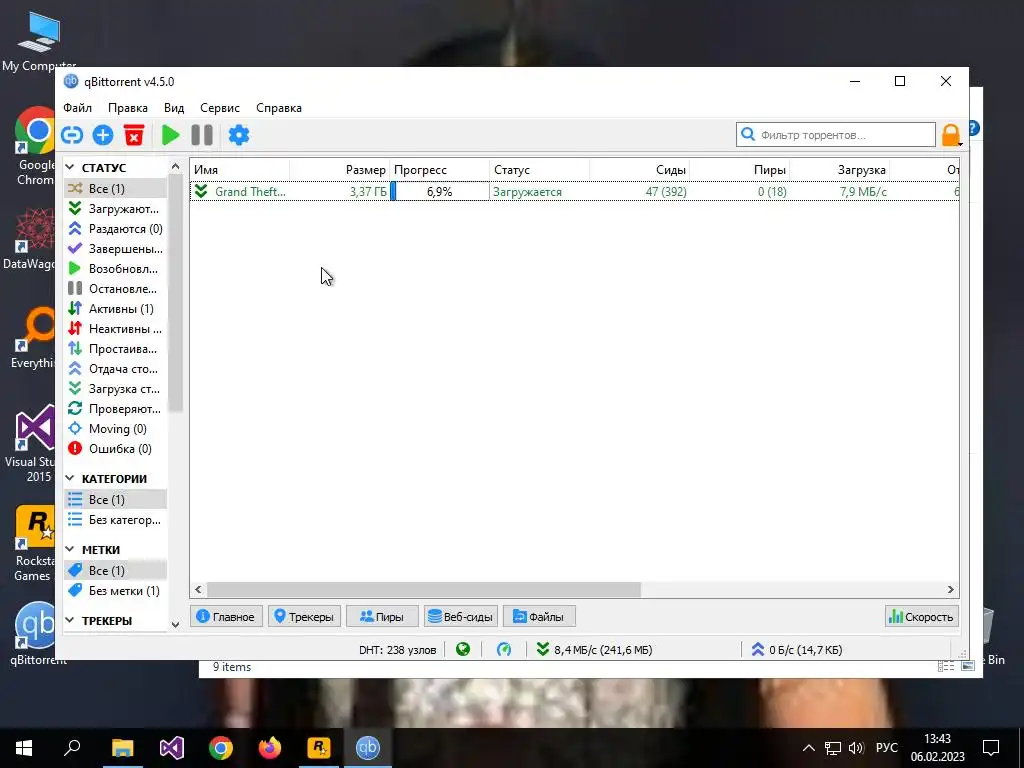Select the Раздаются (0) filter
Screen dimensions: 1024x768
[x=116, y=229]
